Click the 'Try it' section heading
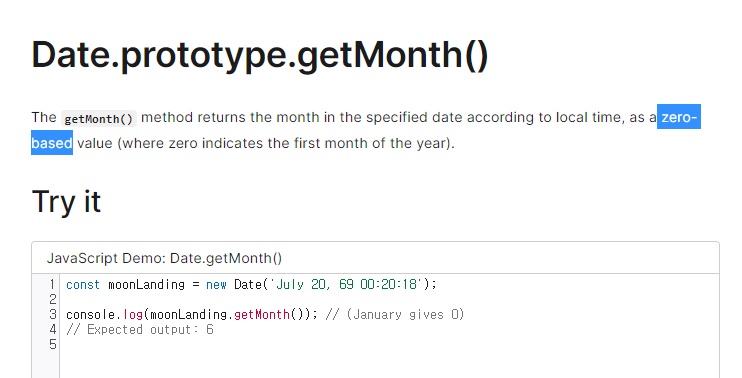 (66, 202)
